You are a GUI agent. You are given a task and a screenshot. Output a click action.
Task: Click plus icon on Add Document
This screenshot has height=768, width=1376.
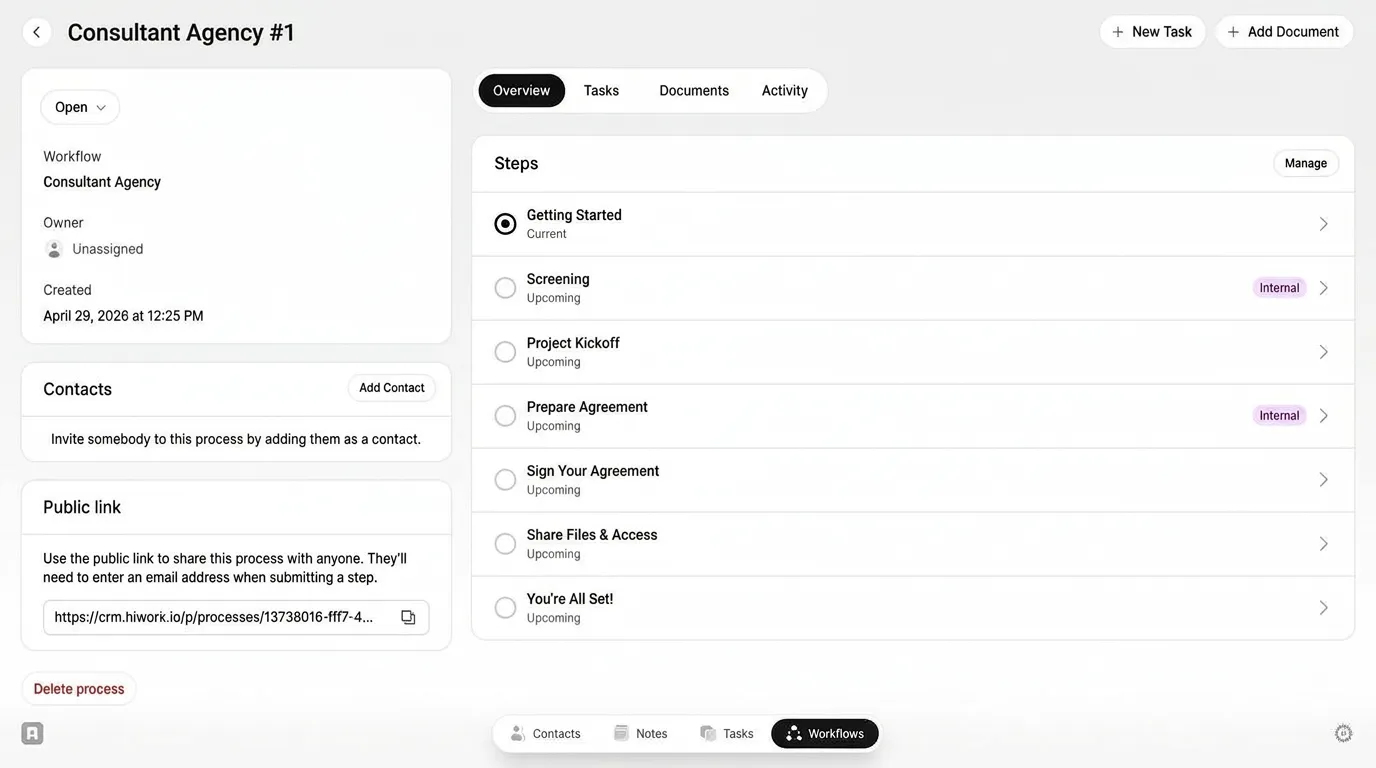[1233, 32]
